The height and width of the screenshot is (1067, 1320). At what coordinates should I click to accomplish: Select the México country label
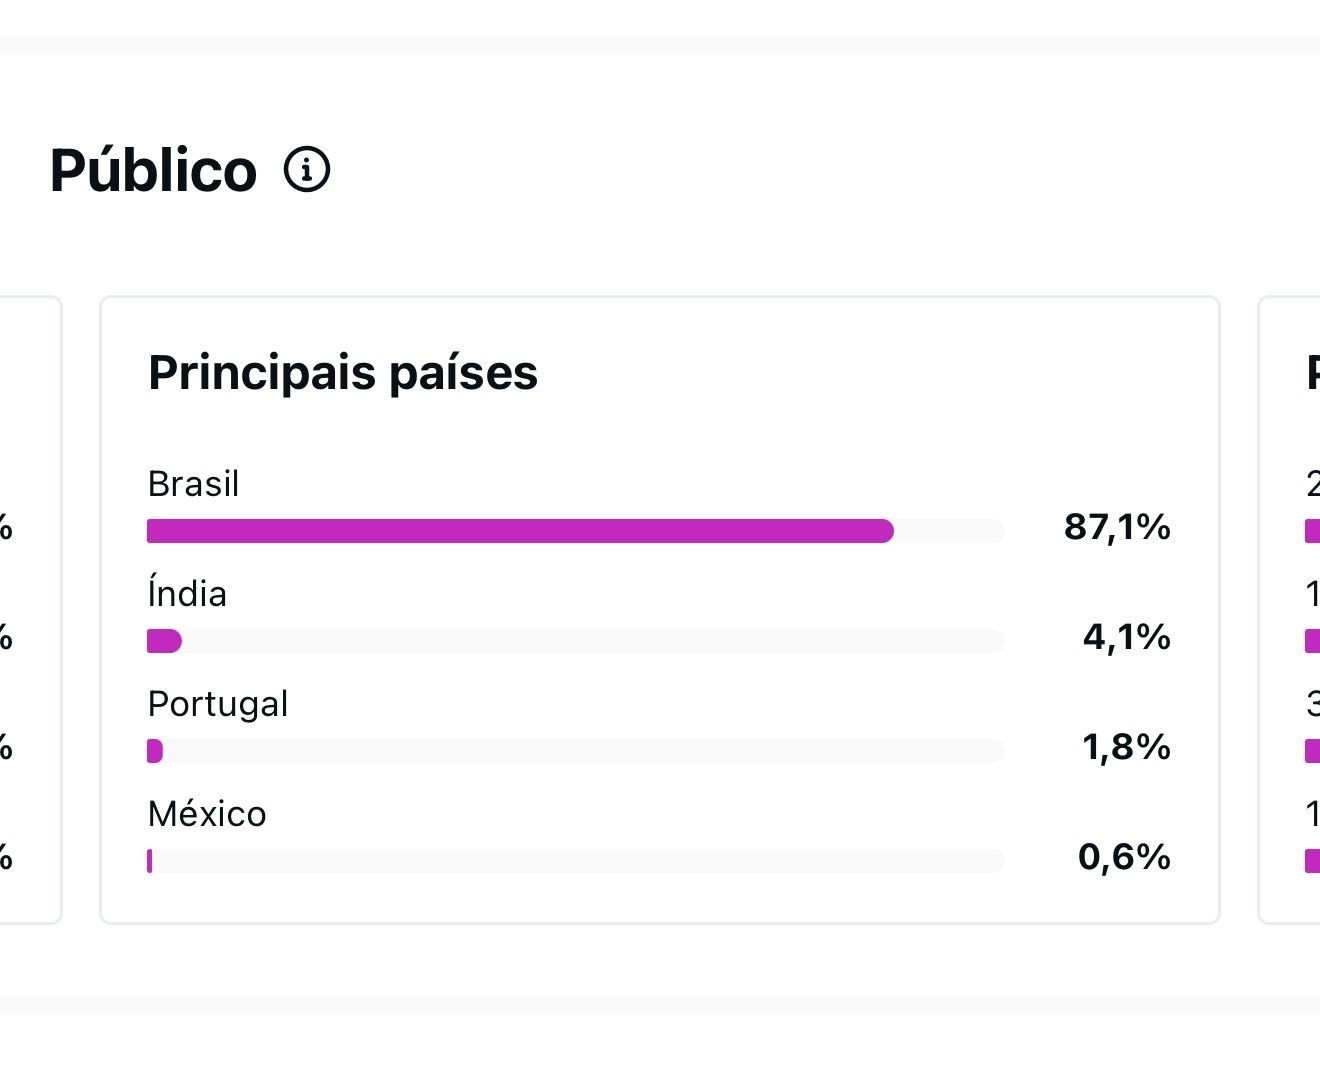(206, 814)
